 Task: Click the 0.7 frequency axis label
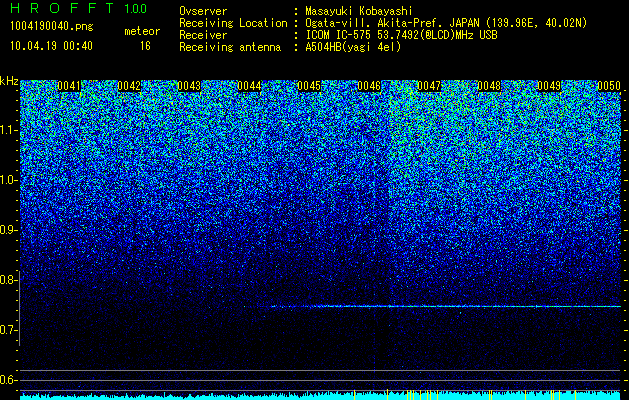click(7, 330)
